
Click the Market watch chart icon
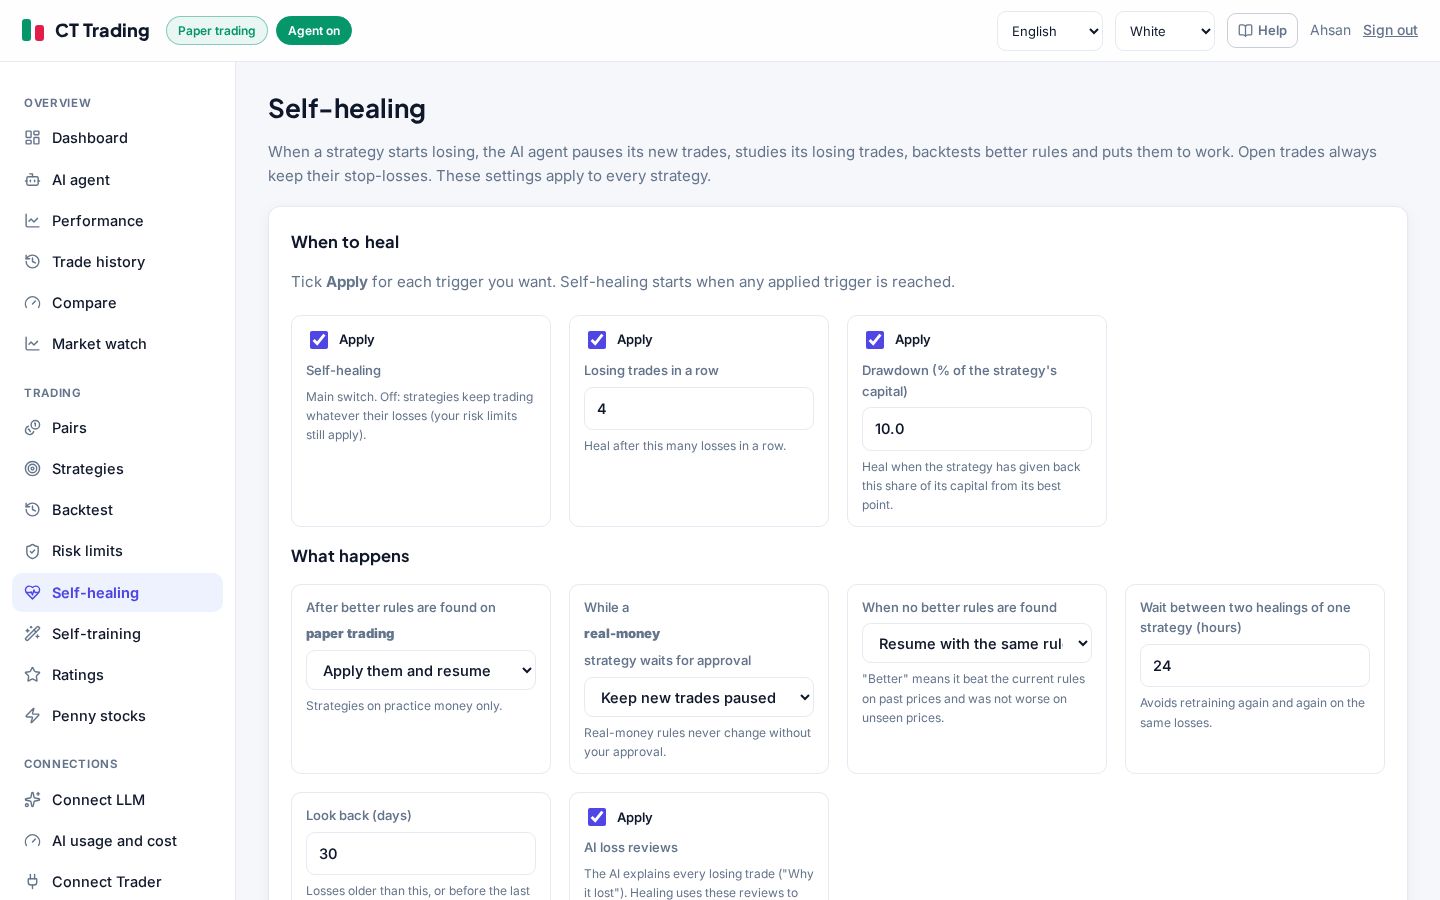point(32,344)
